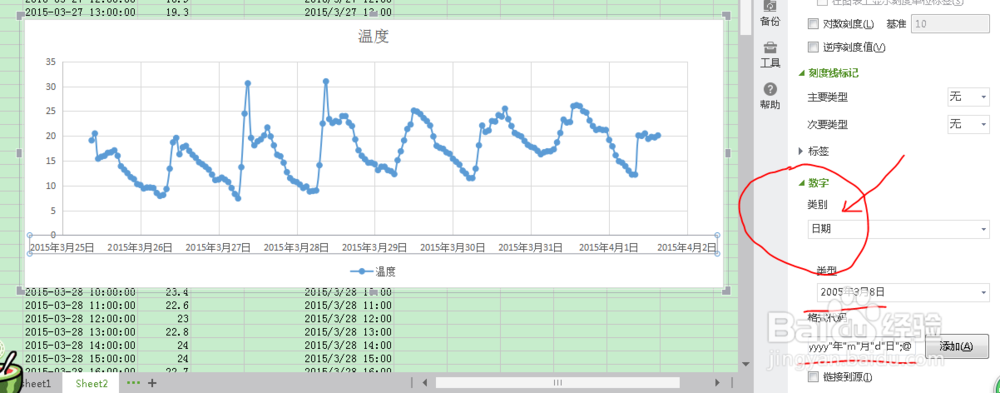Switch to the Sheet2 tab
Image resolution: width=1000 pixels, height=393 pixels.
92,383
